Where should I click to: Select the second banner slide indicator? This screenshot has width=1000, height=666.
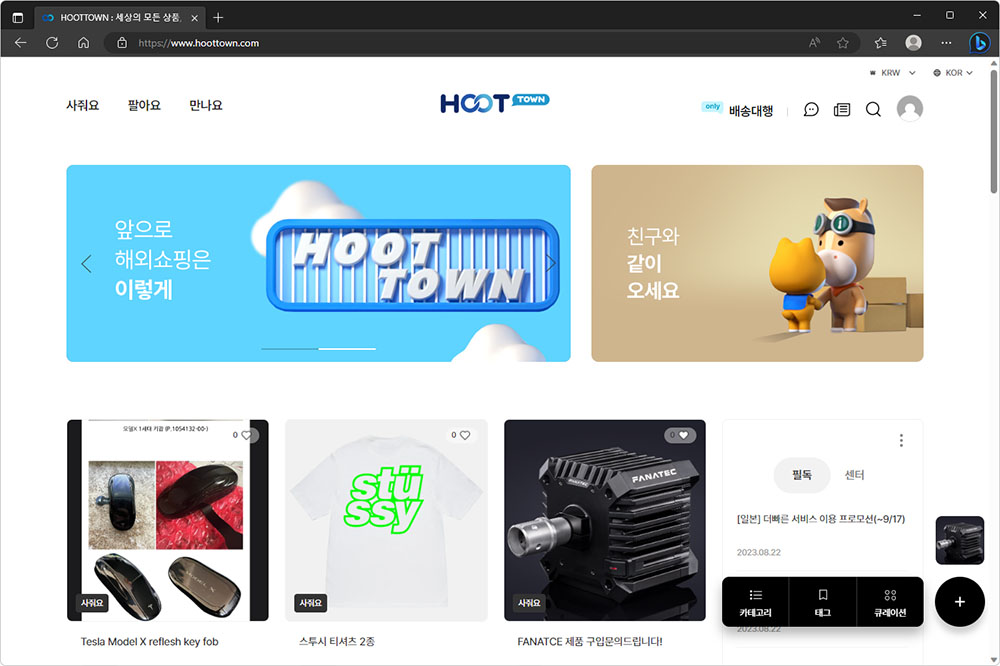347,349
